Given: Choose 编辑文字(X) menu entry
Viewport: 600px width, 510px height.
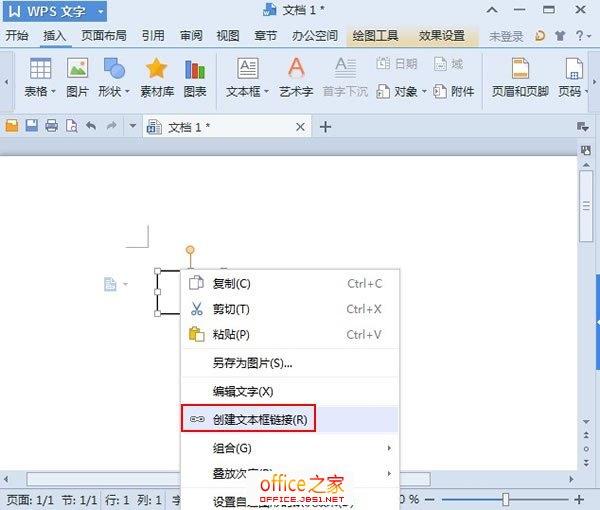Looking at the screenshot, I should [x=290, y=391].
